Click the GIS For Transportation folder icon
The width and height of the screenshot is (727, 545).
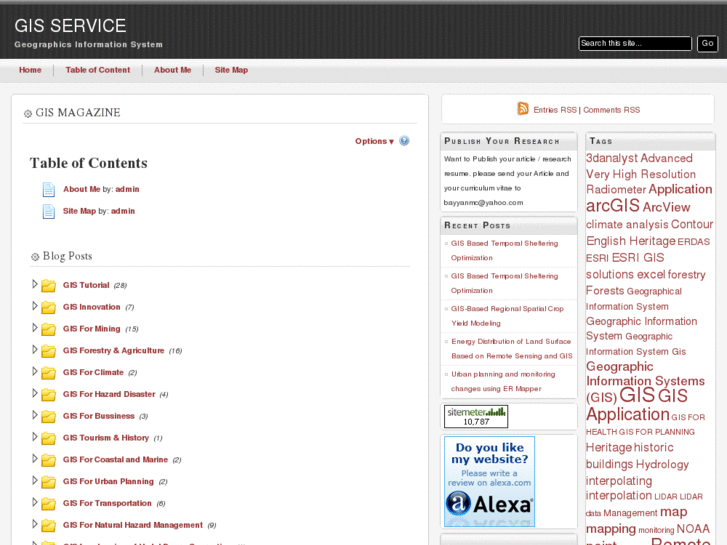tap(48, 503)
